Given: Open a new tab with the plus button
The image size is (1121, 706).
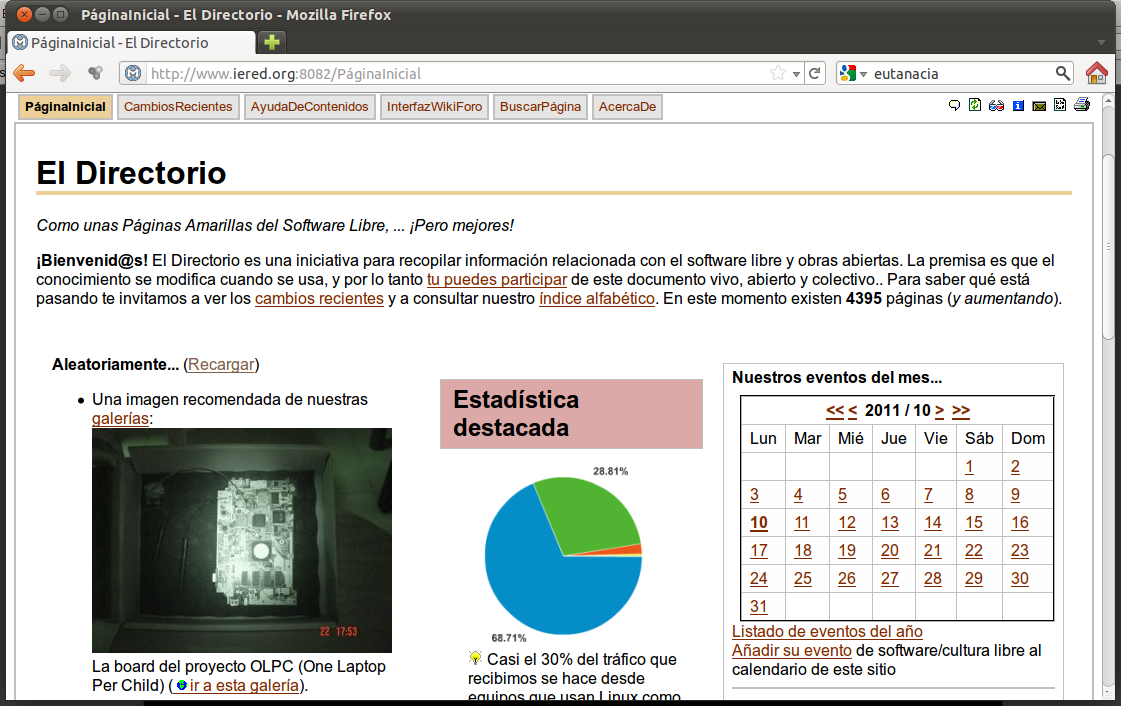Looking at the screenshot, I should click(271, 42).
